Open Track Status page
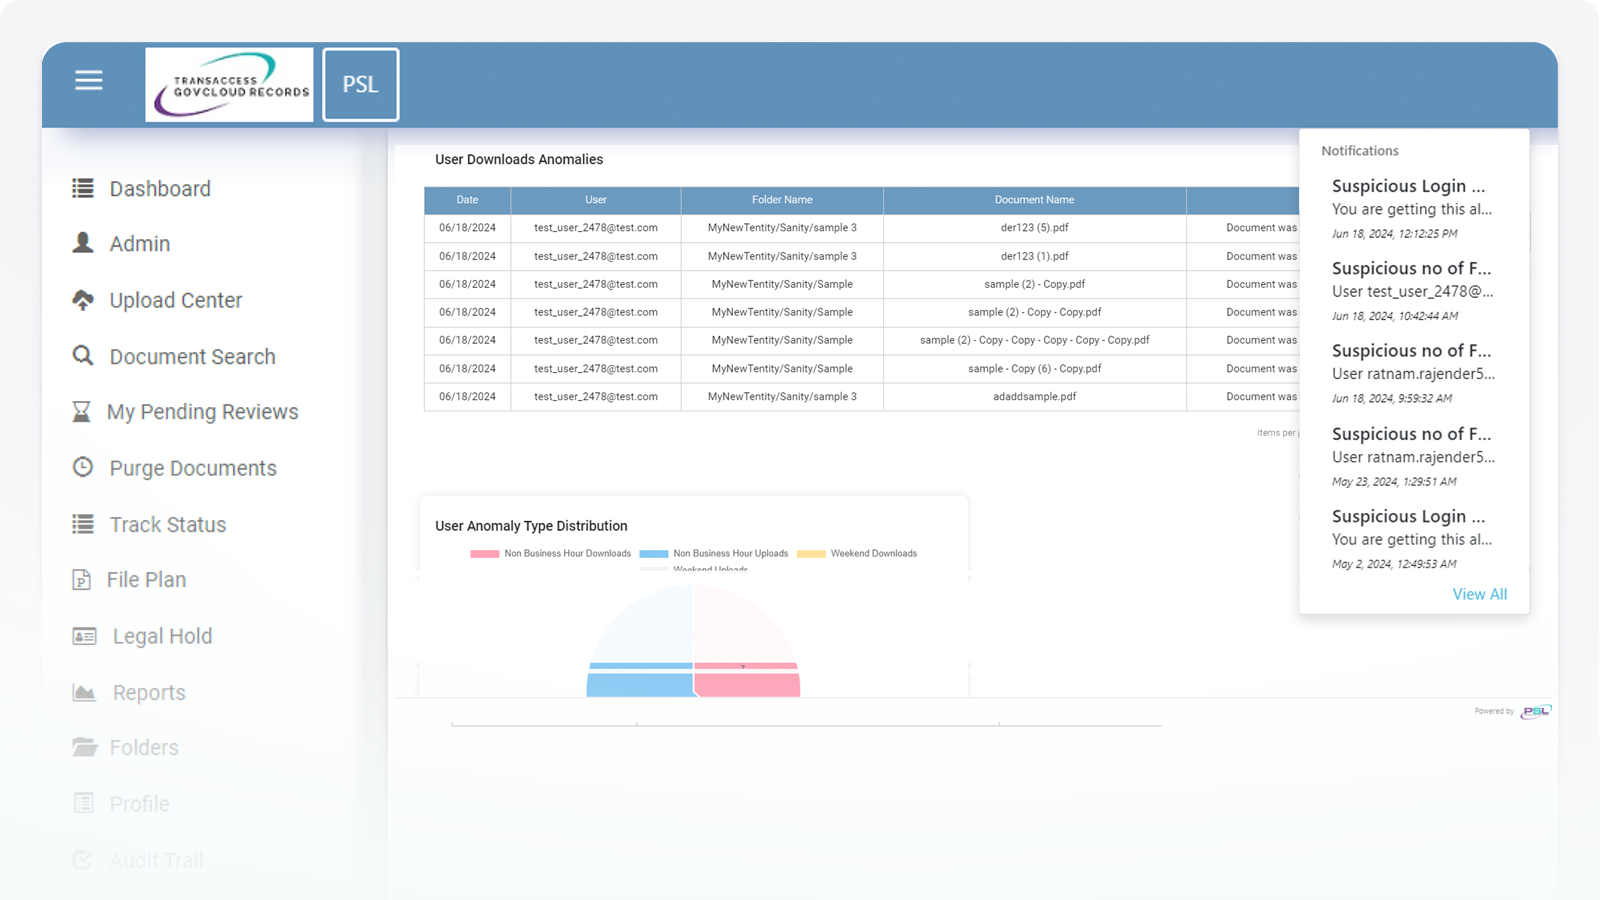 (x=168, y=525)
